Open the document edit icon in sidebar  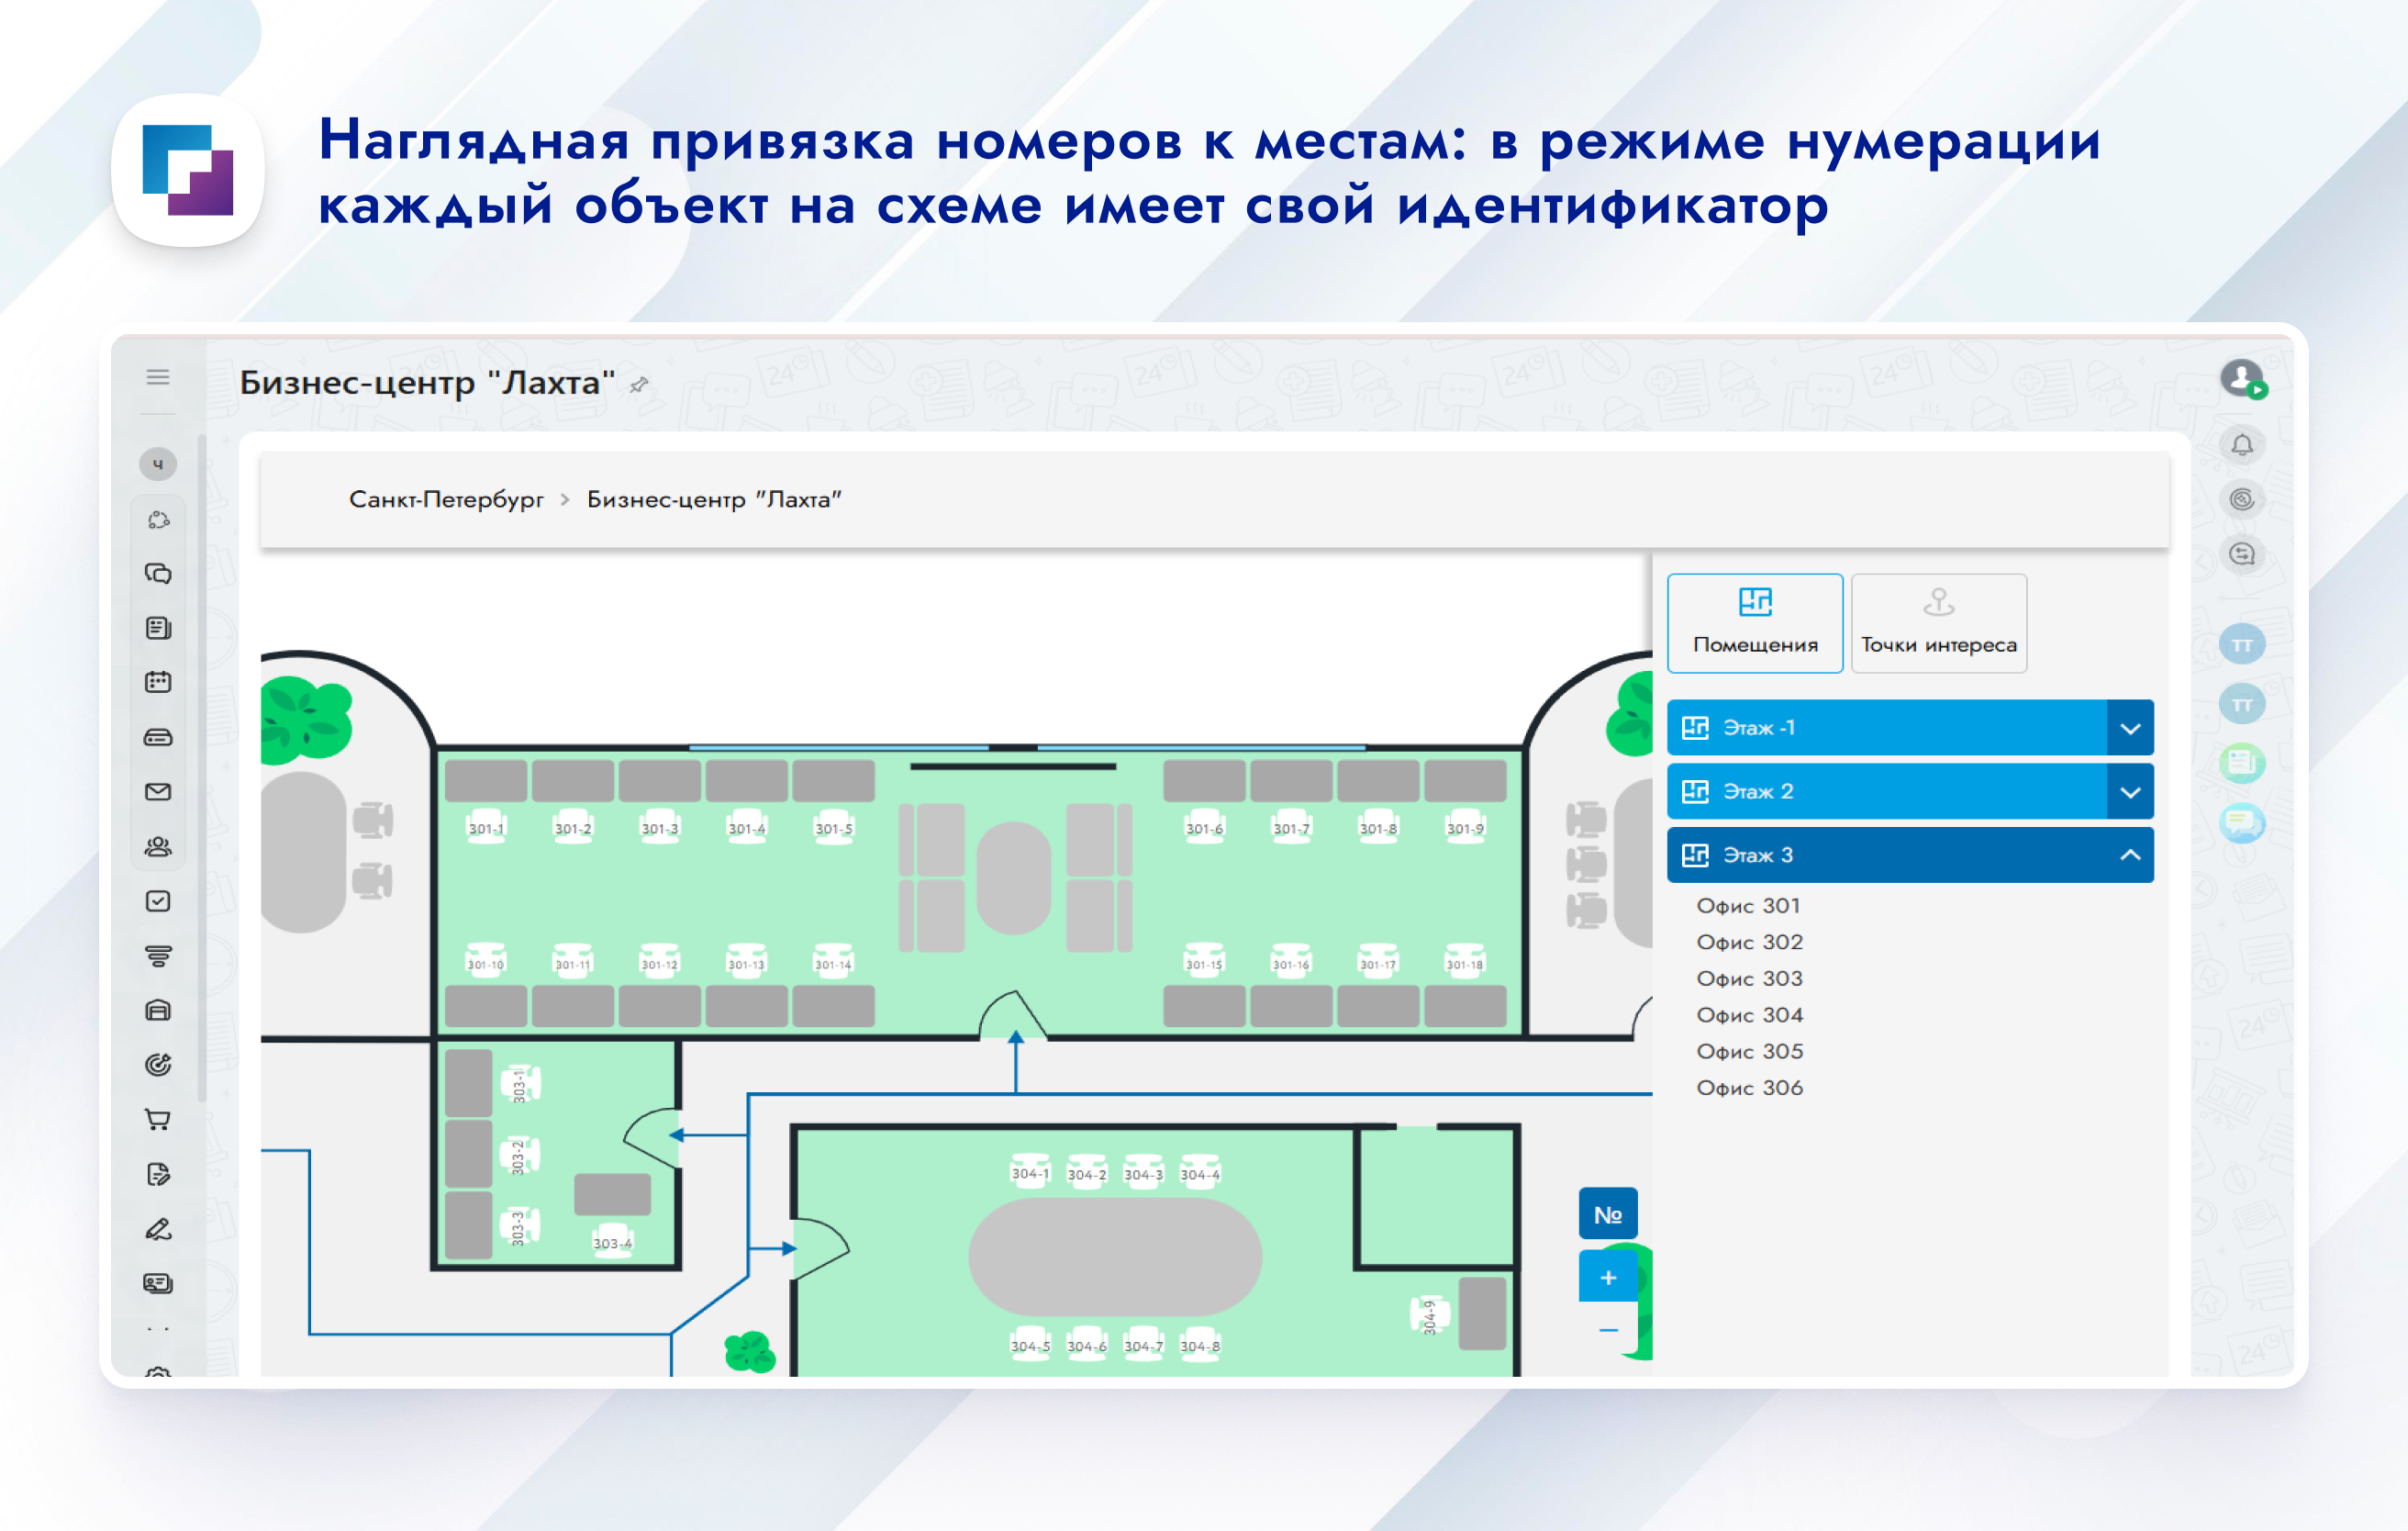tap(158, 1174)
